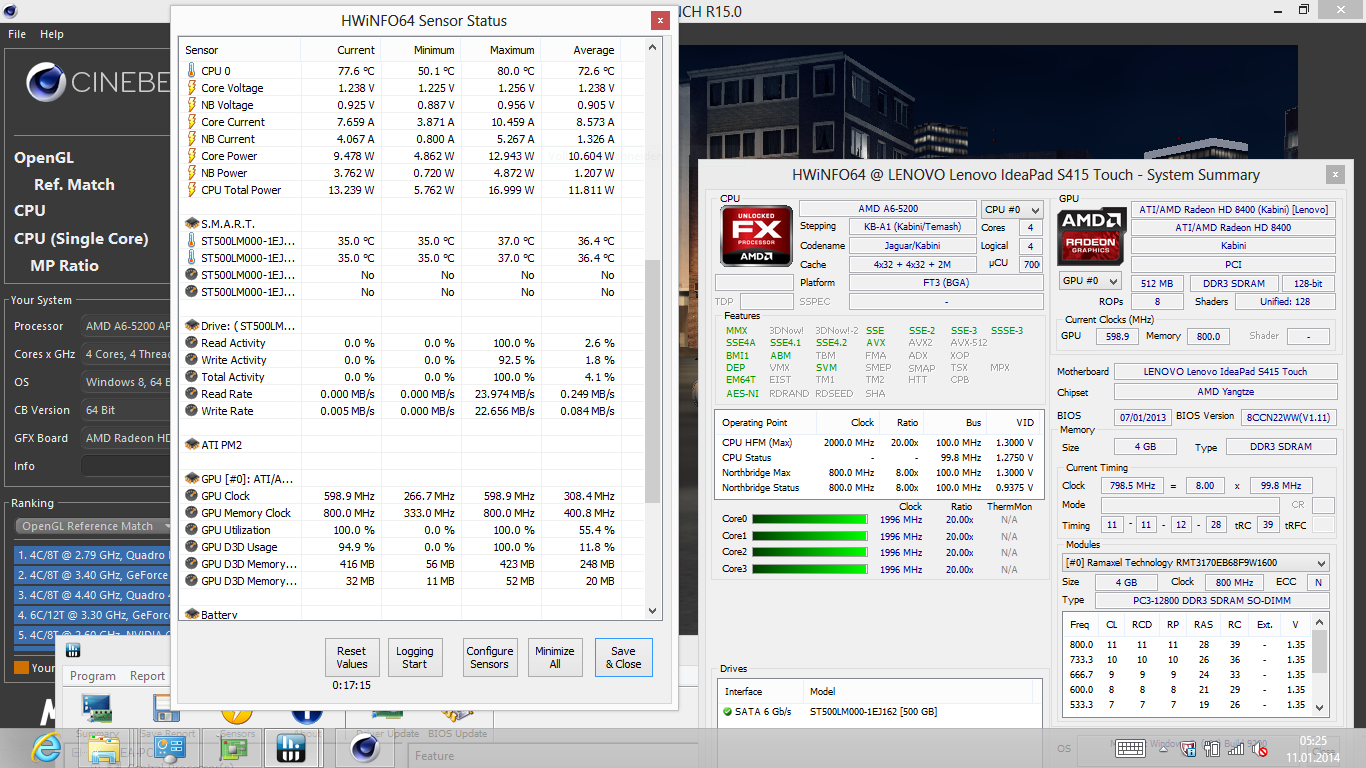Click the Logging Start button
This screenshot has height=768, width=1366.
click(414, 657)
